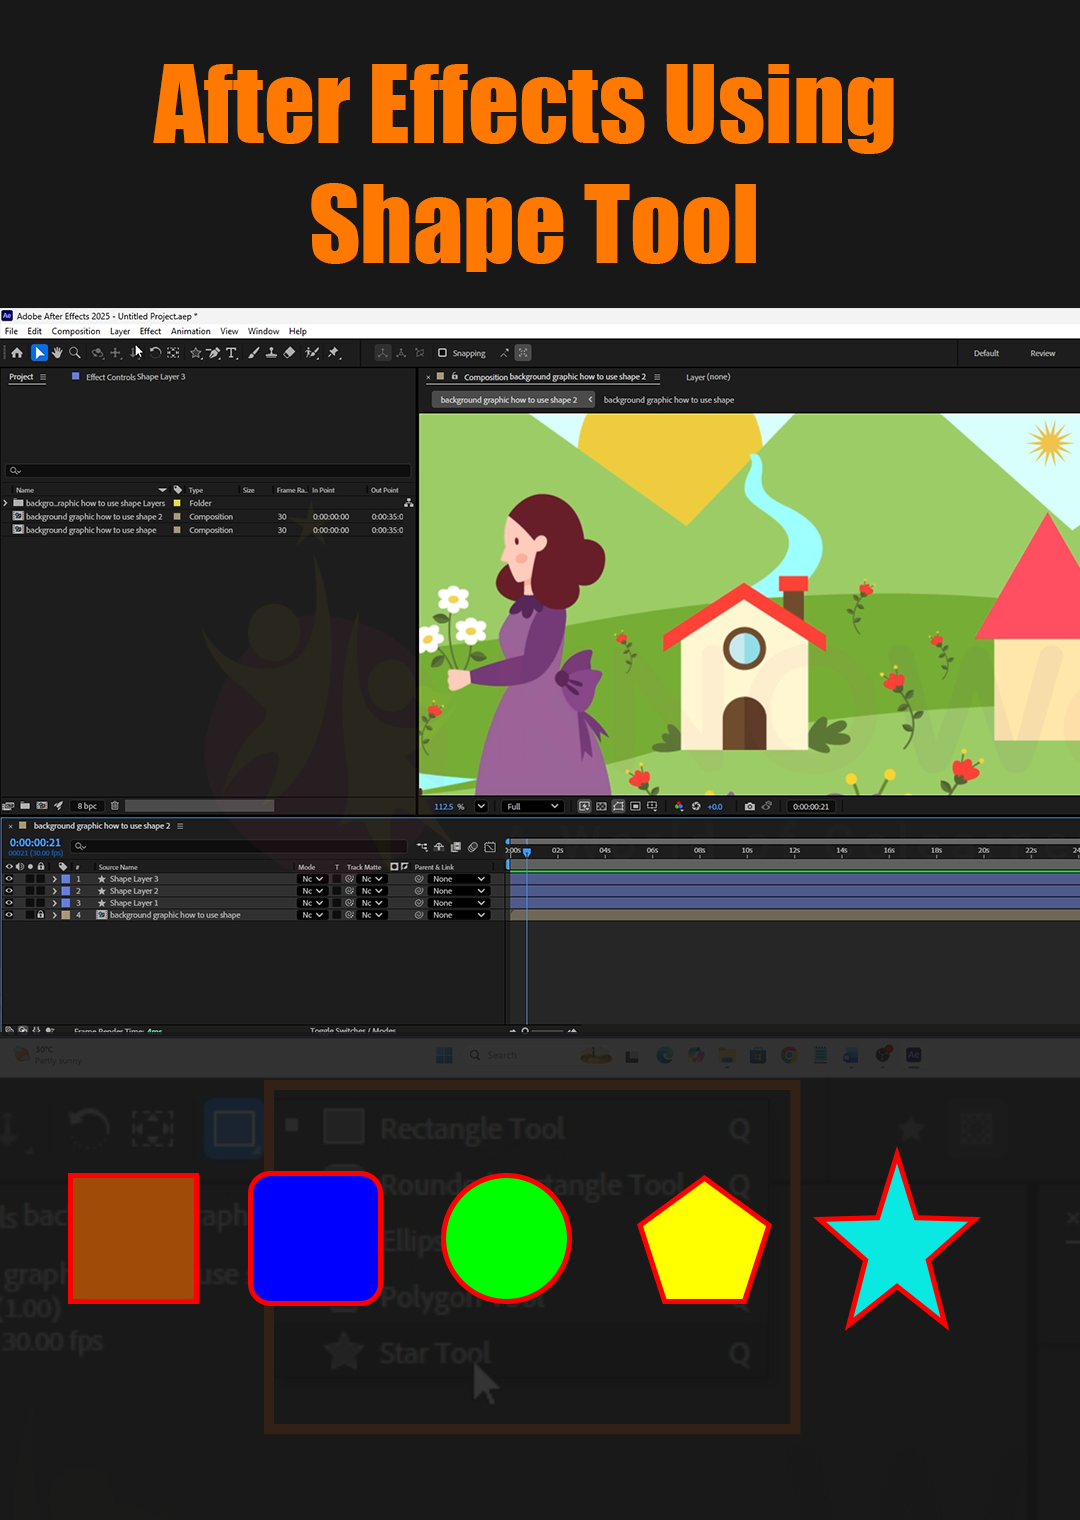Create new folder in Project panel
Viewport: 1080px width, 1520px height.
pyautogui.click(x=25, y=806)
